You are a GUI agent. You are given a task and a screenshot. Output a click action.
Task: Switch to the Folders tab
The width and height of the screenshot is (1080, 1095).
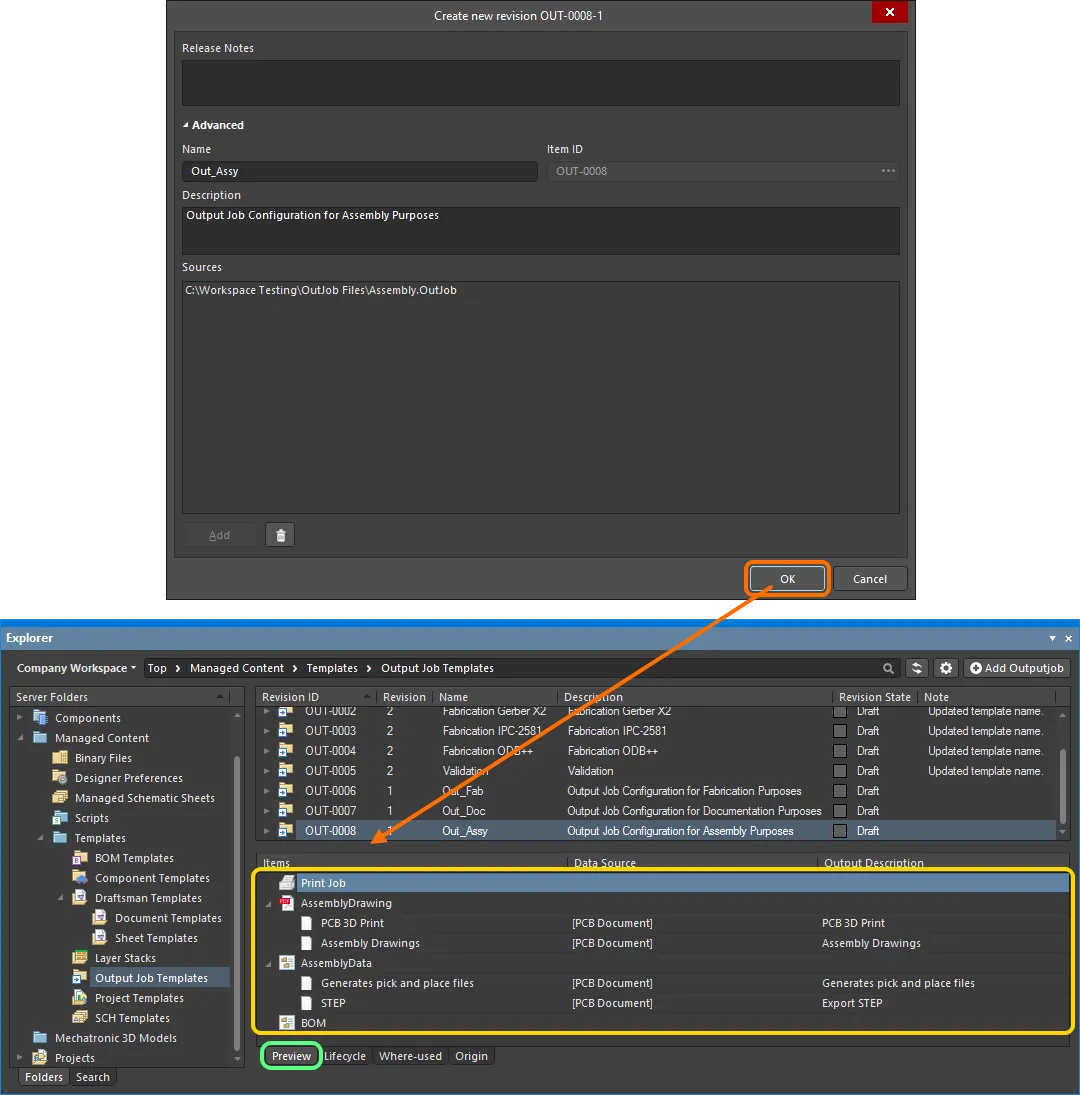click(44, 1077)
